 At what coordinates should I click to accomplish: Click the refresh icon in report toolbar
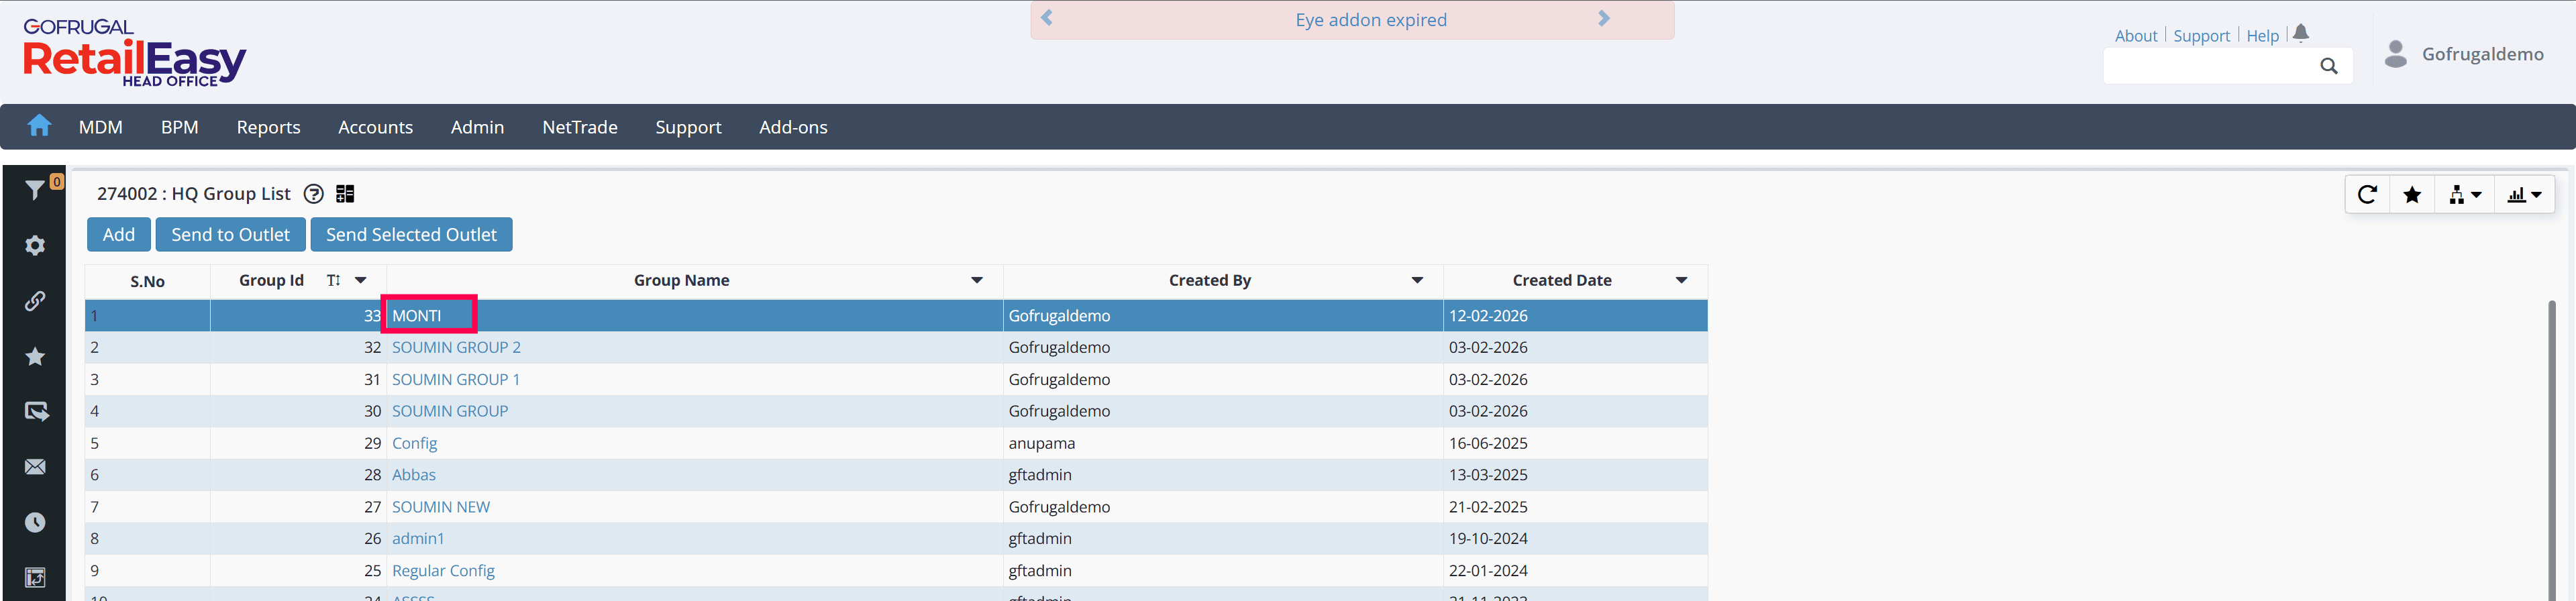tap(2366, 195)
